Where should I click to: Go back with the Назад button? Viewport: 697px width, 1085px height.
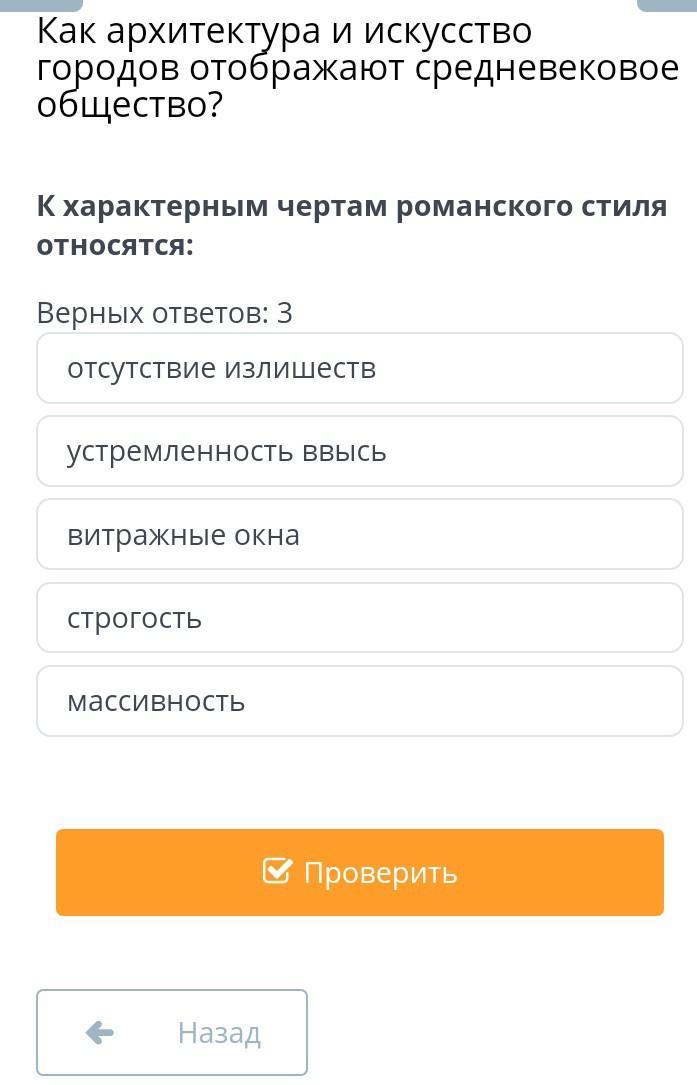click(172, 1032)
